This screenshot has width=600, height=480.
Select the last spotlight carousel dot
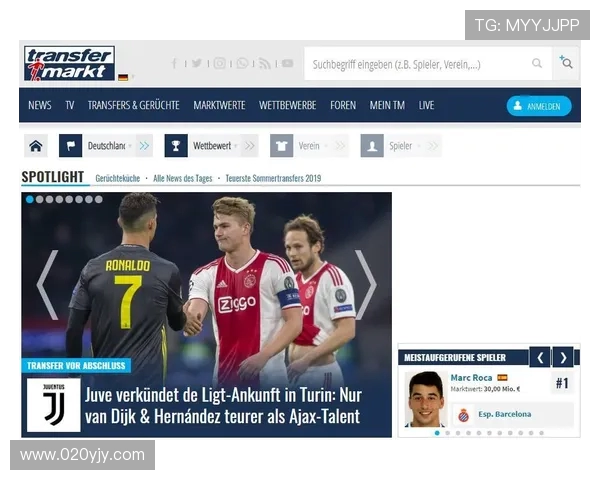coord(98,200)
